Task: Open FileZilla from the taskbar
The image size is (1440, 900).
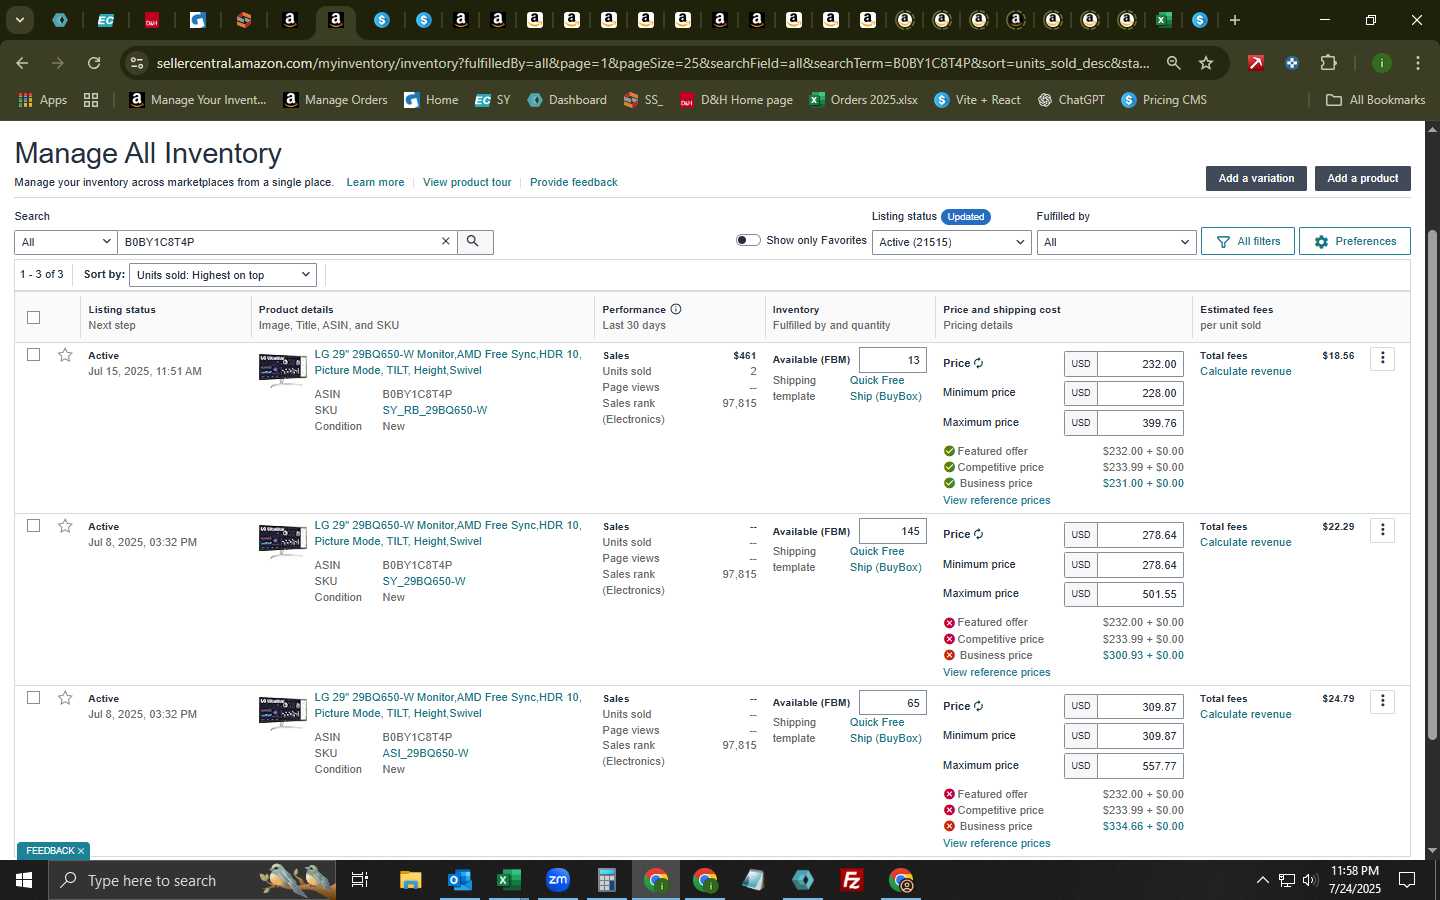Action: tap(852, 880)
